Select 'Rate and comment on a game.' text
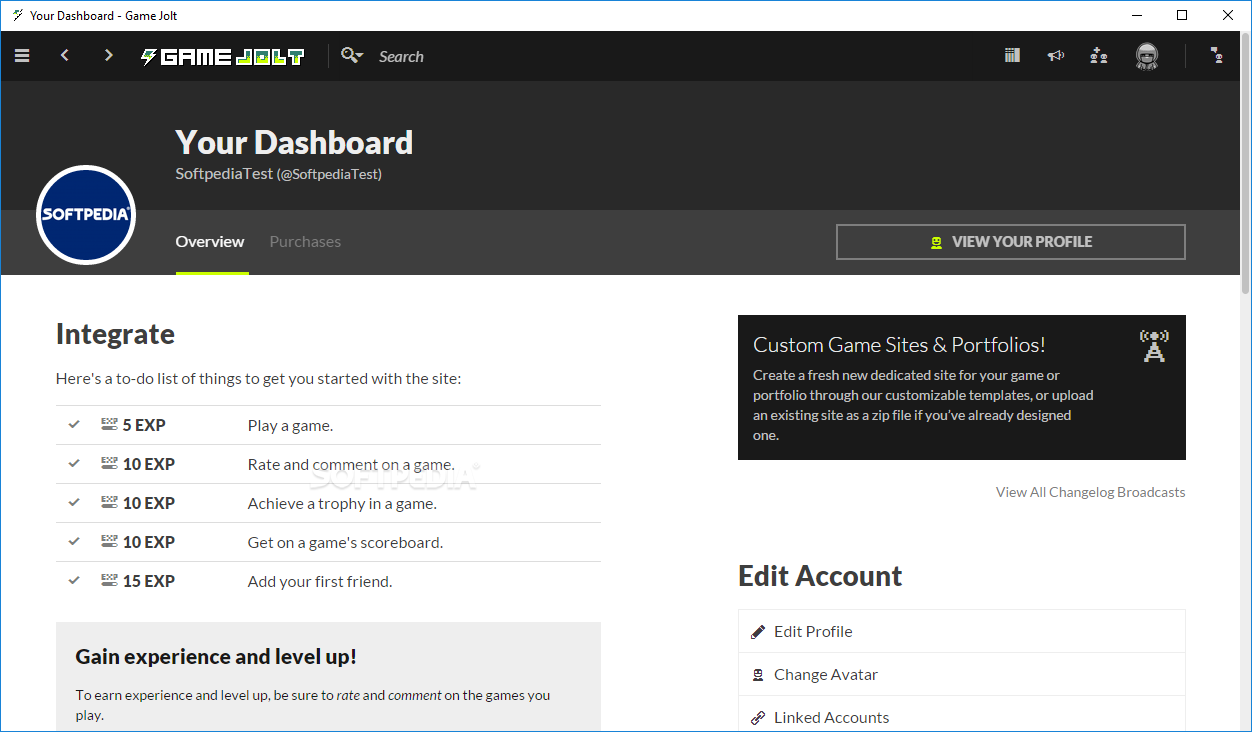This screenshot has width=1252, height=732. click(x=351, y=464)
